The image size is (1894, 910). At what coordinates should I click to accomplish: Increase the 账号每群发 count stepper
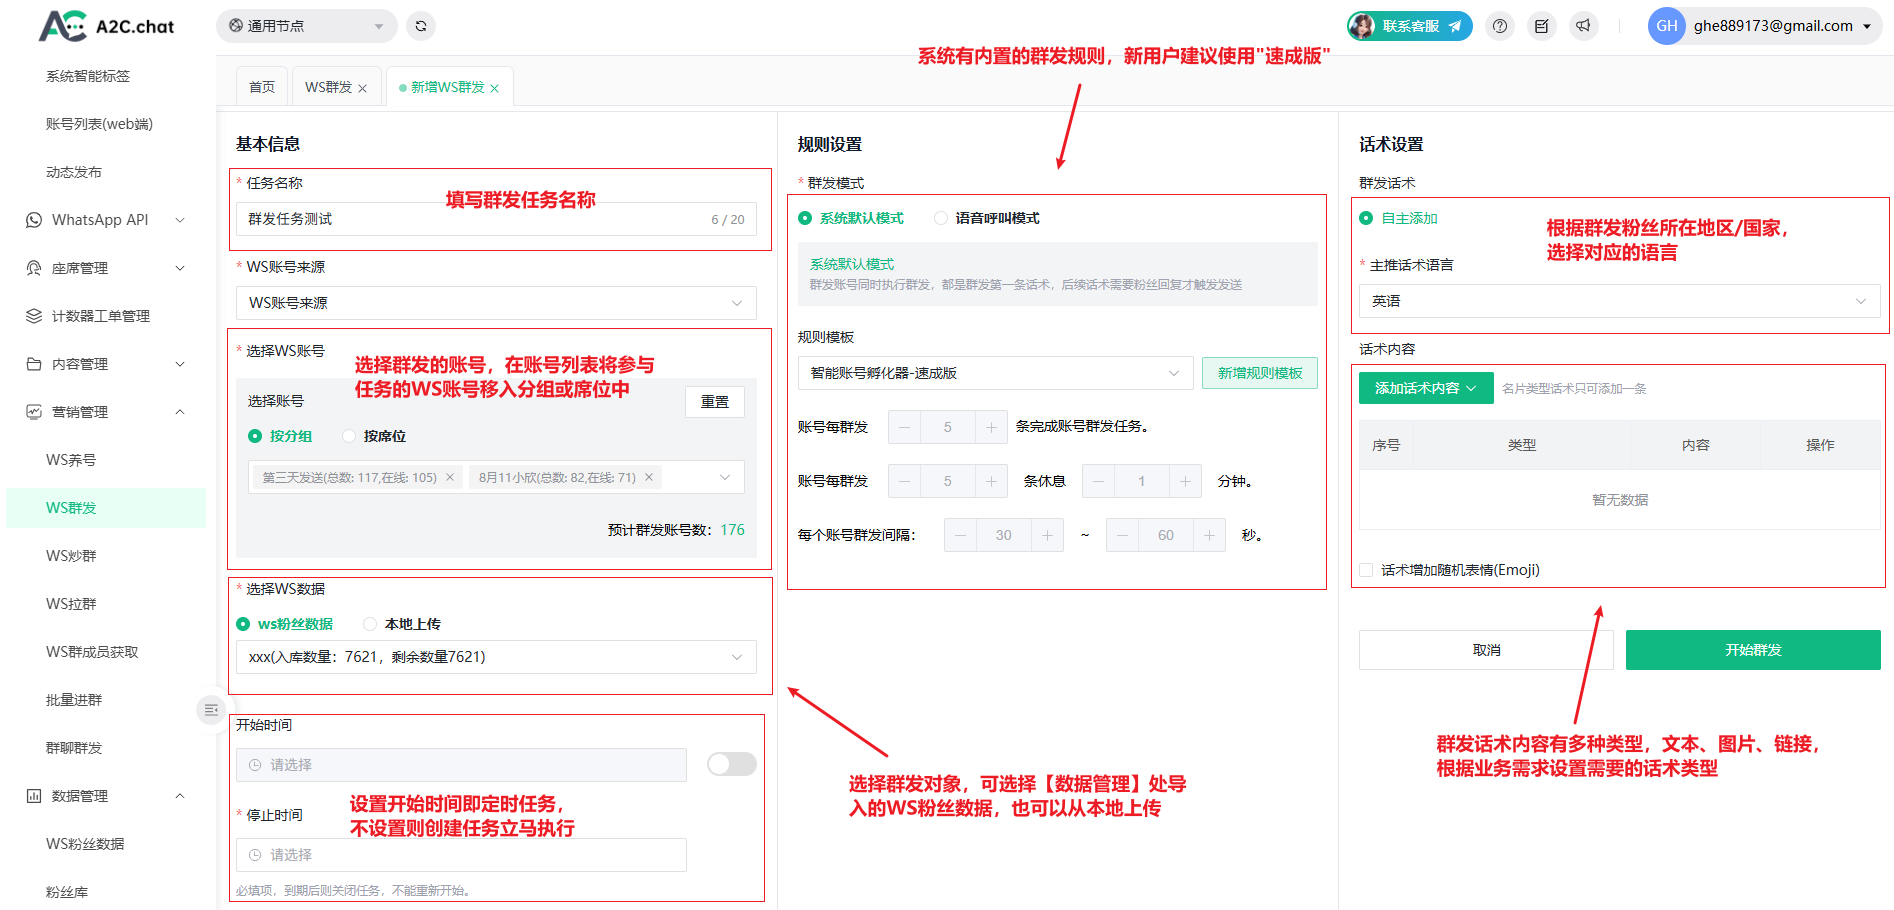[991, 427]
